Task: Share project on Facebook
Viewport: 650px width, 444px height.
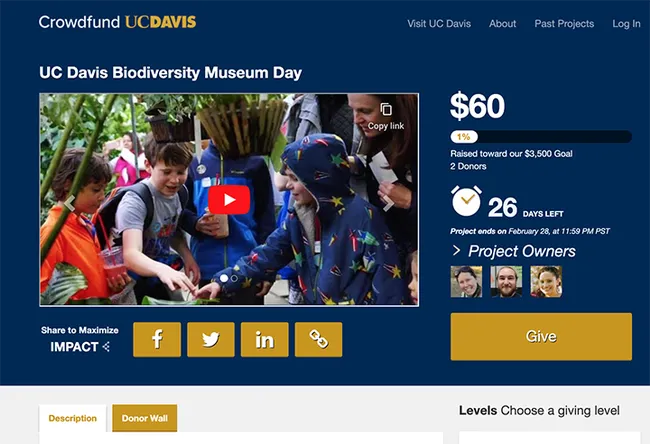Action: pyautogui.click(x=157, y=339)
